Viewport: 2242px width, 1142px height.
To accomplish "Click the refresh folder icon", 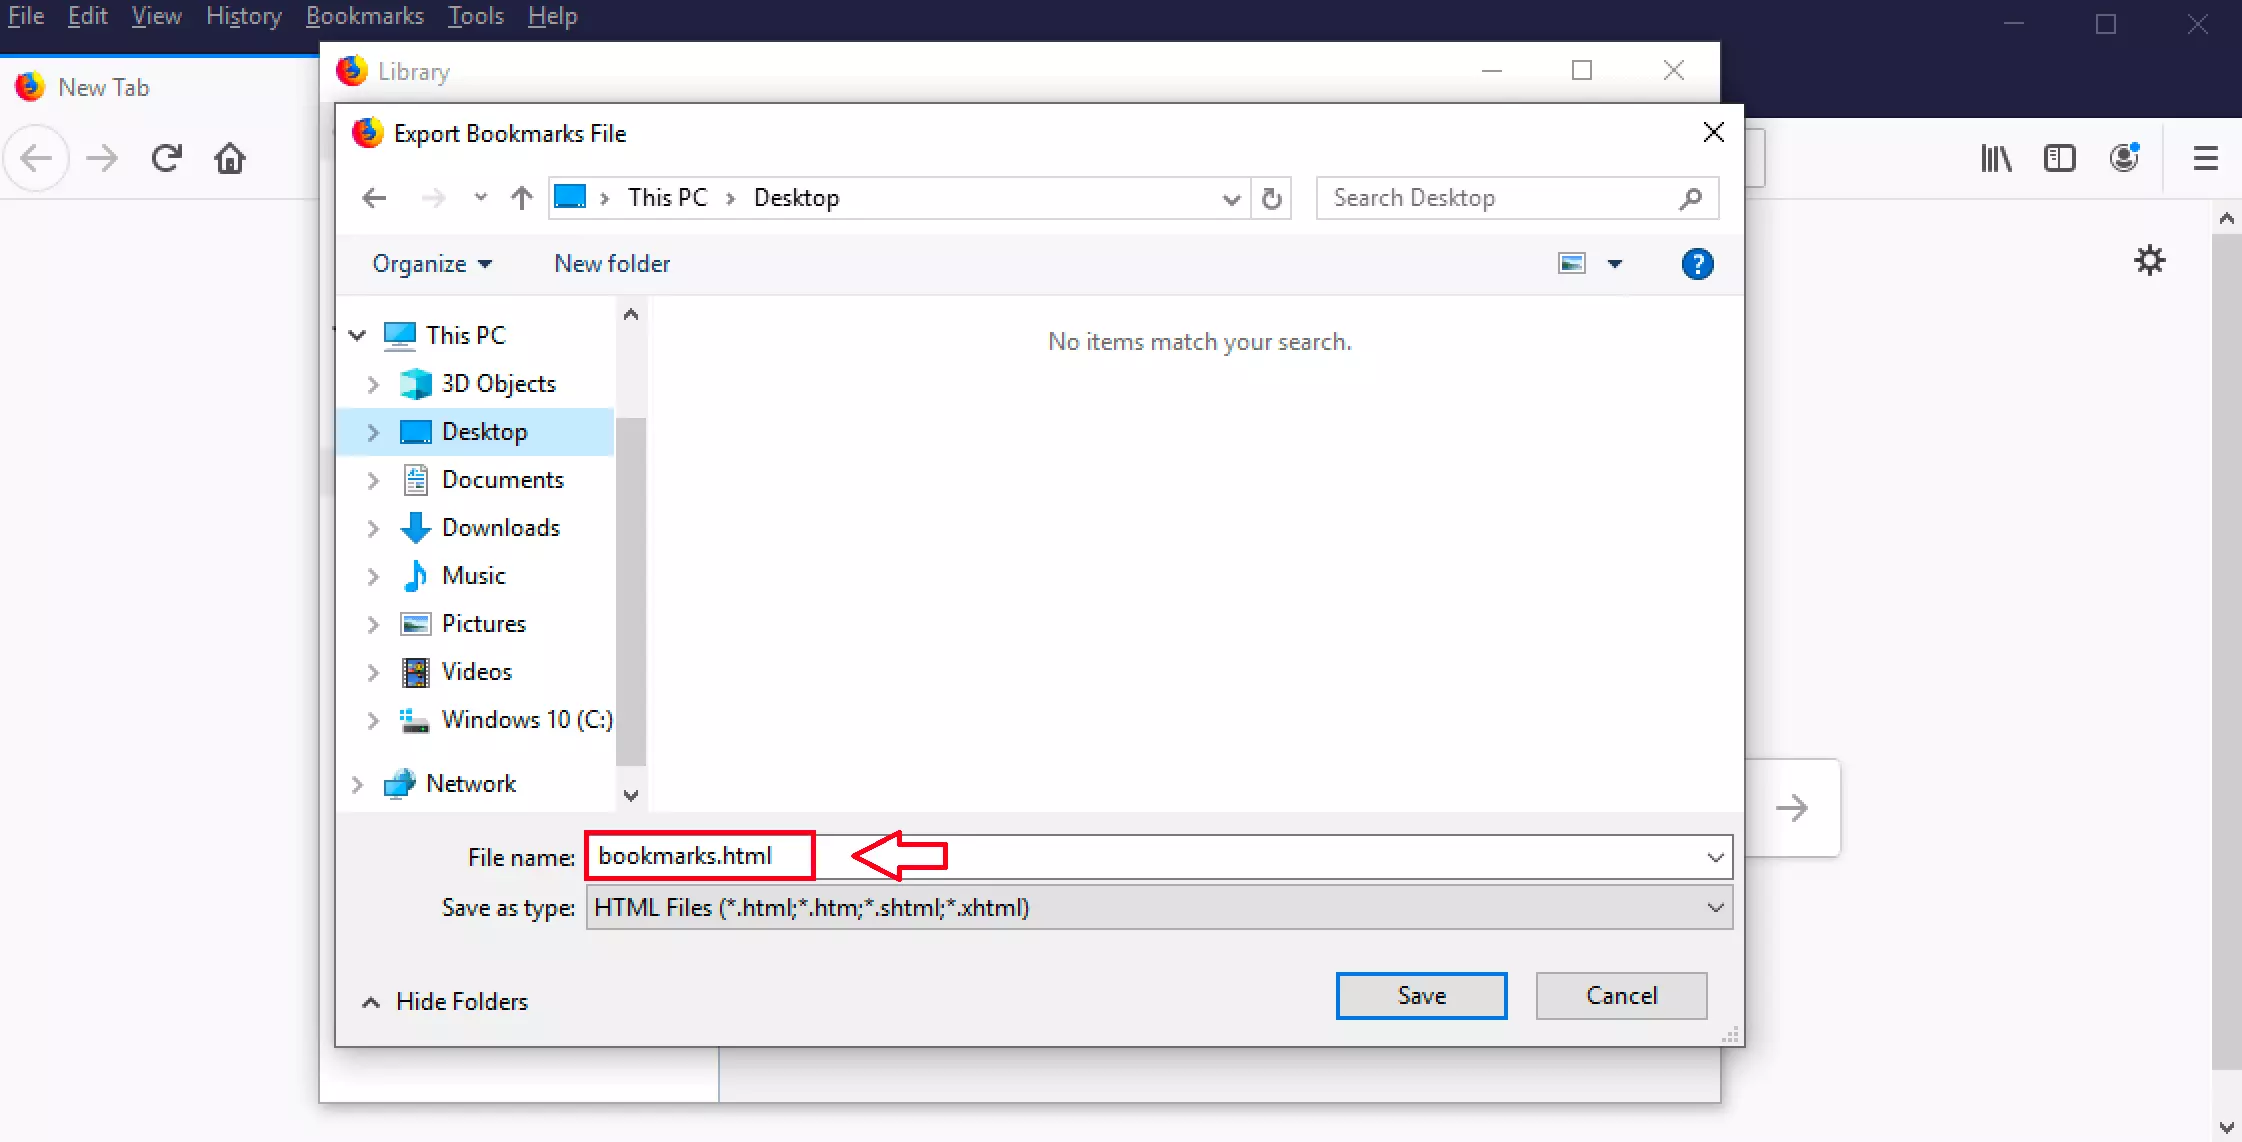I will click(x=1271, y=198).
